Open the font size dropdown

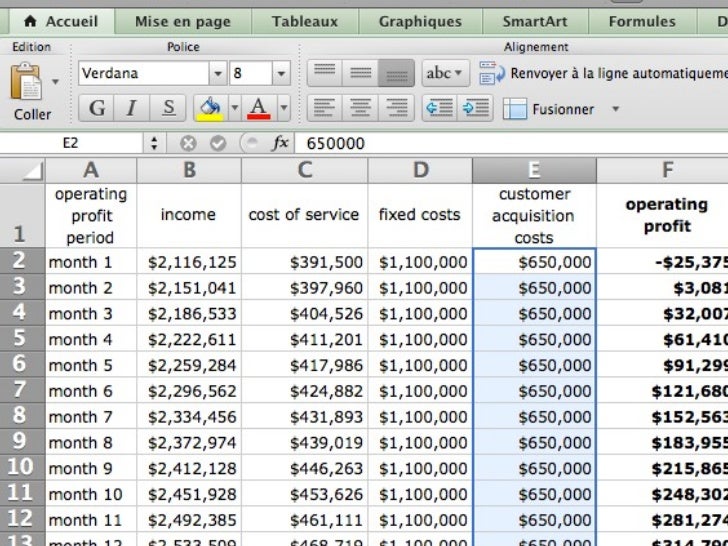[281, 73]
